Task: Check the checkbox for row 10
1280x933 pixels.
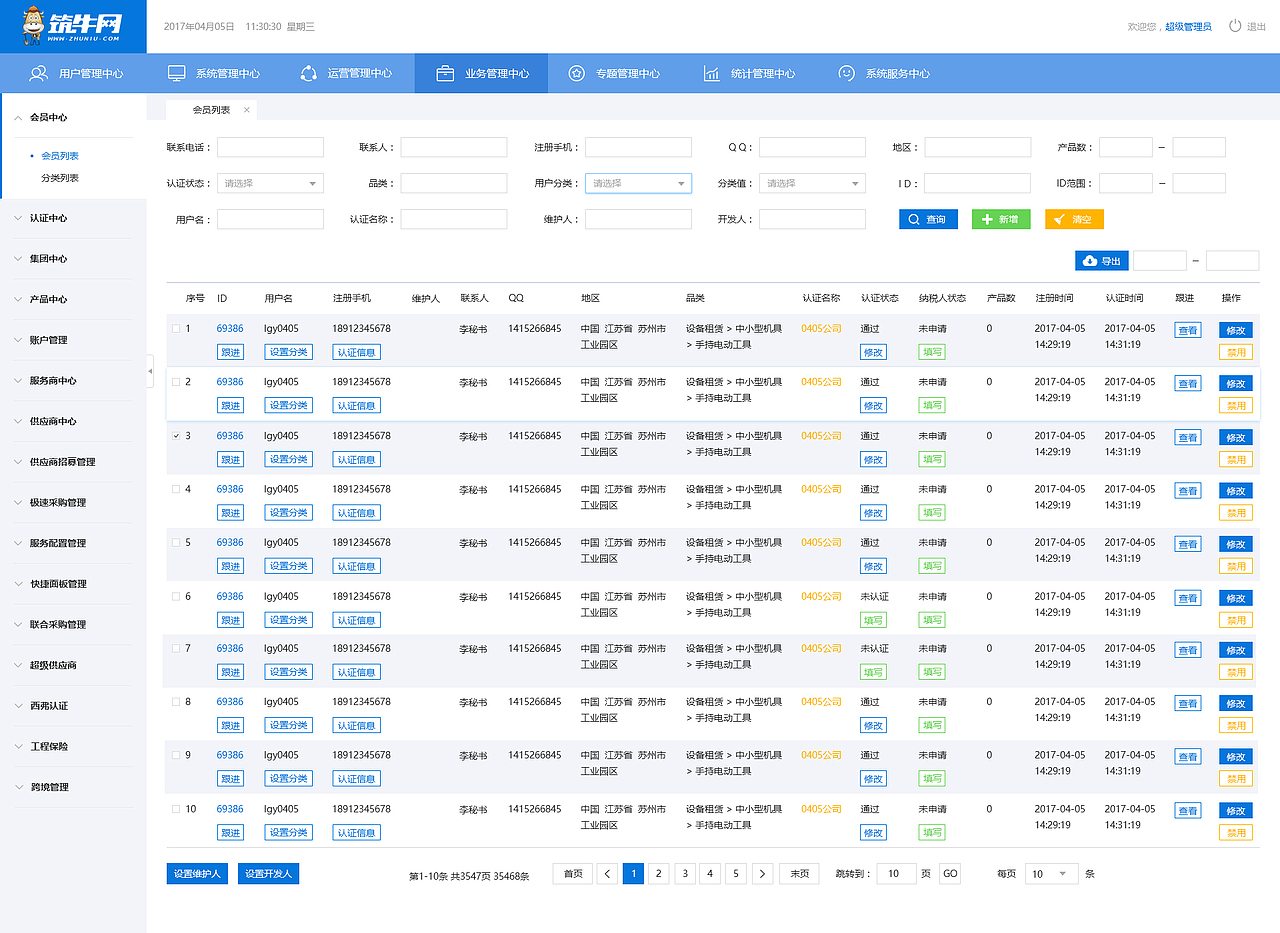Action: (176, 809)
